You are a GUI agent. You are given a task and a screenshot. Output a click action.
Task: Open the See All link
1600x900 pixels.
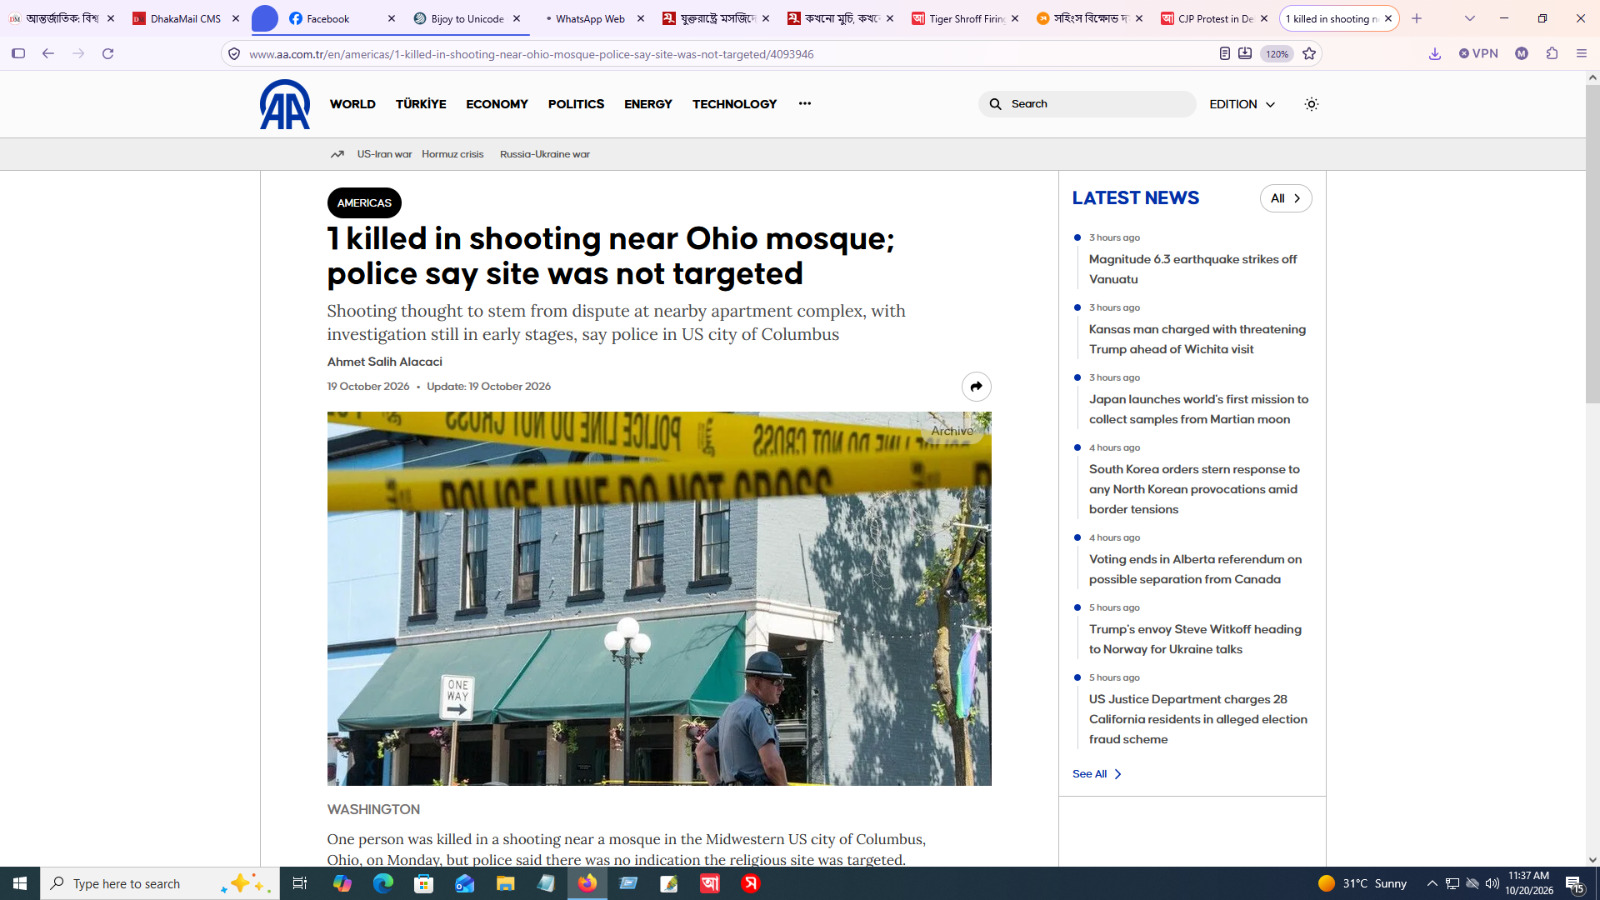click(x=1097, y=774)
